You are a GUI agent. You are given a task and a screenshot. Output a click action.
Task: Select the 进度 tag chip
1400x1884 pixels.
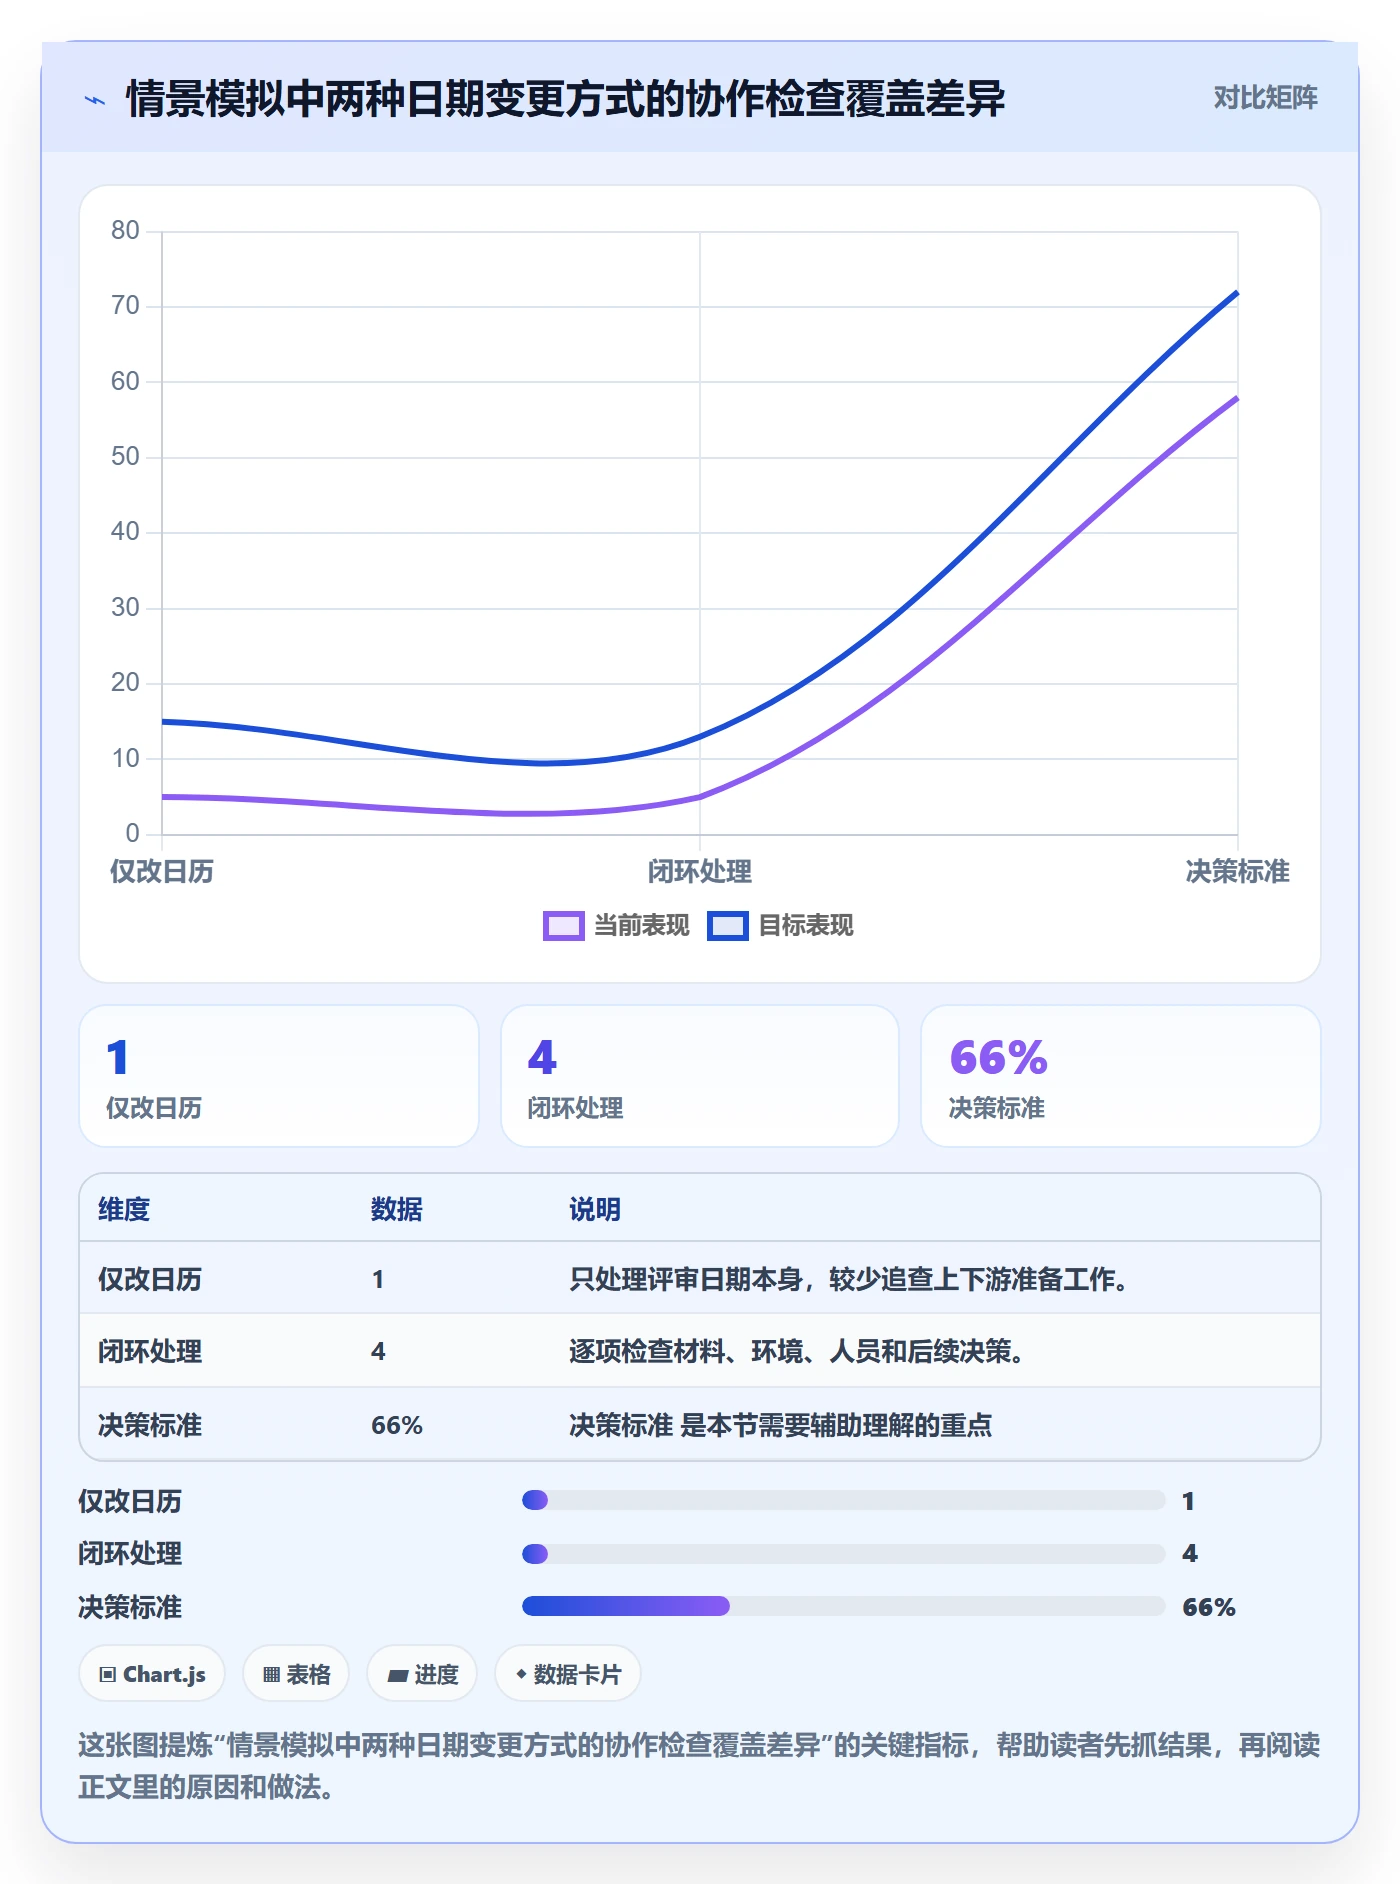point(422,1674)
